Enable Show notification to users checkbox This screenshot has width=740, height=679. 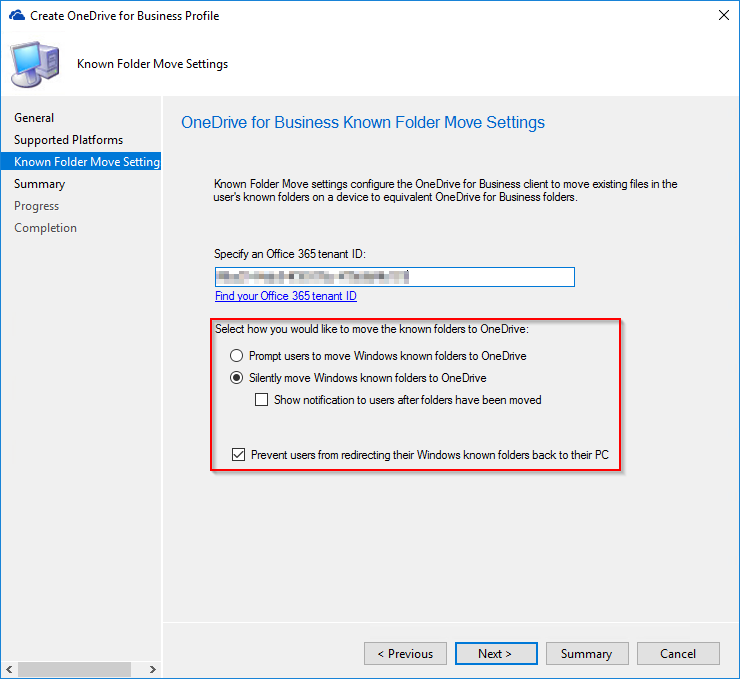tap(262, 400)
